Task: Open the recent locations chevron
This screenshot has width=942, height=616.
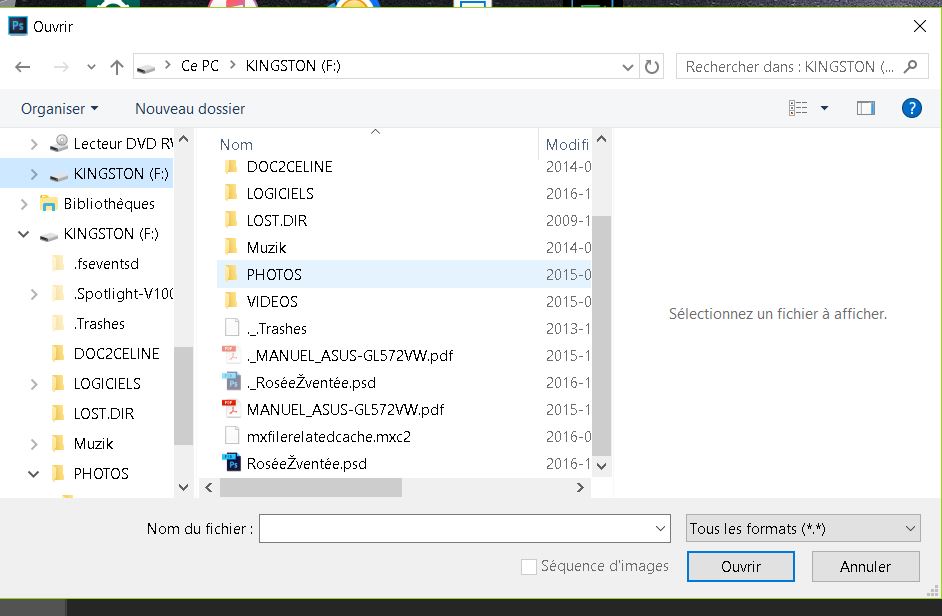Action: [x=91, y=67]
